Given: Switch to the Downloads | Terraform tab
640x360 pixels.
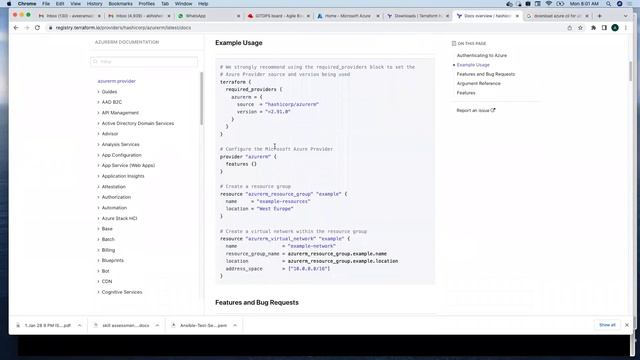Looking at the screenshot, I should tap(417, 16).
